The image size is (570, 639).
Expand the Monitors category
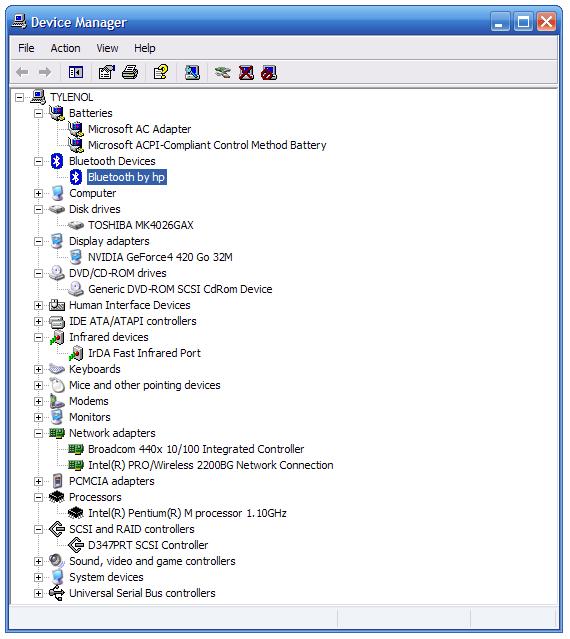(38, 417)
